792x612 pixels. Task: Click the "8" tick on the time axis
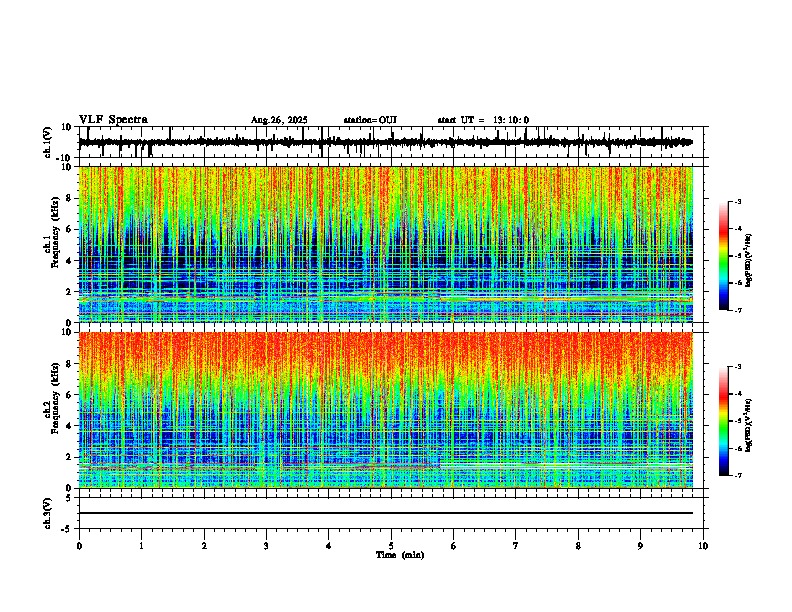(x=578, y=546)
